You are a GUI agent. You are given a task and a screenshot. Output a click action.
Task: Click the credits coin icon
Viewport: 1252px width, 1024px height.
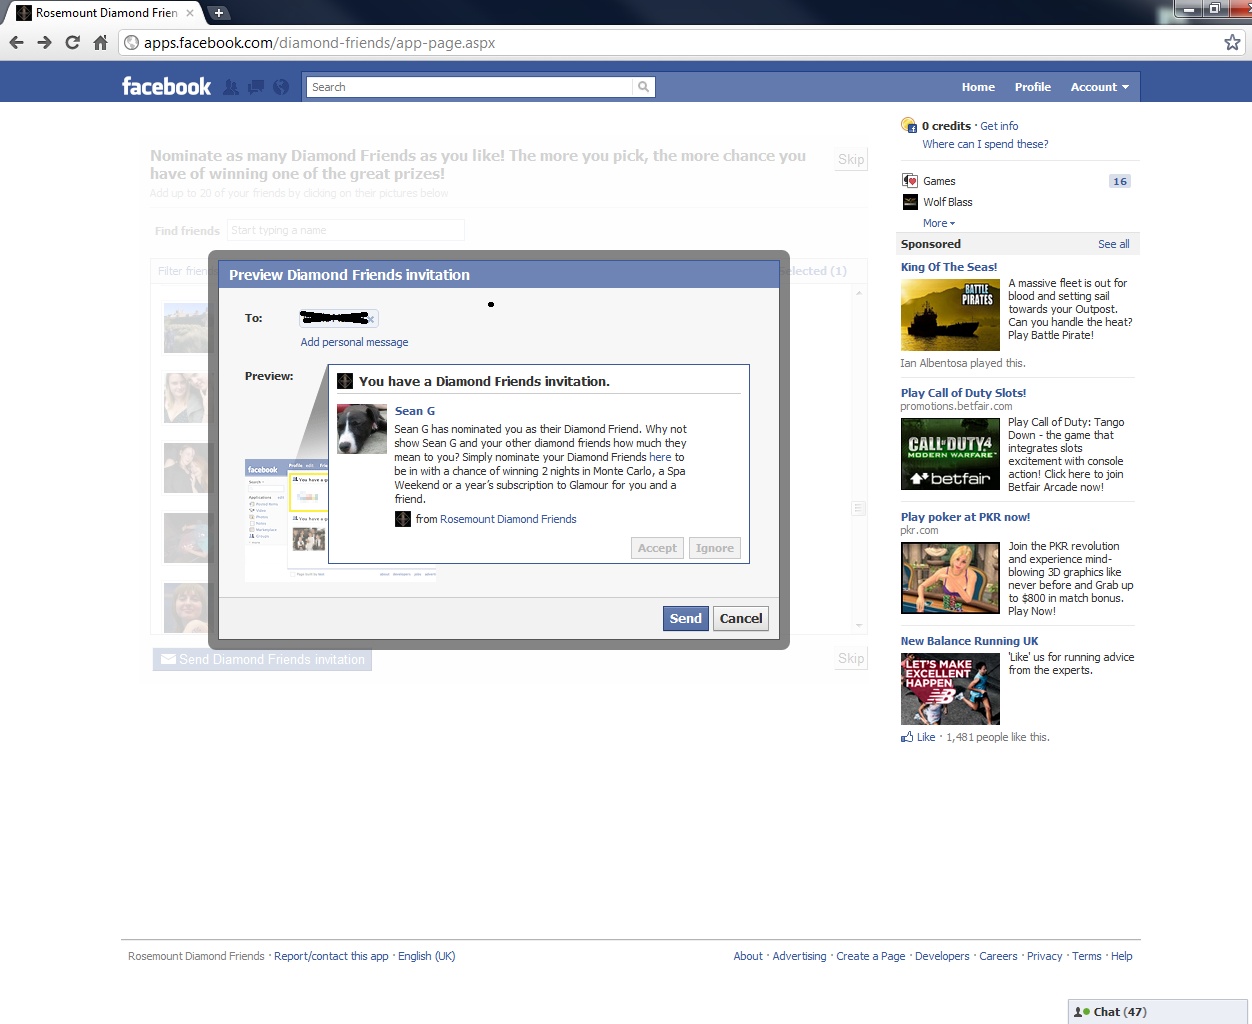[909, 125]
